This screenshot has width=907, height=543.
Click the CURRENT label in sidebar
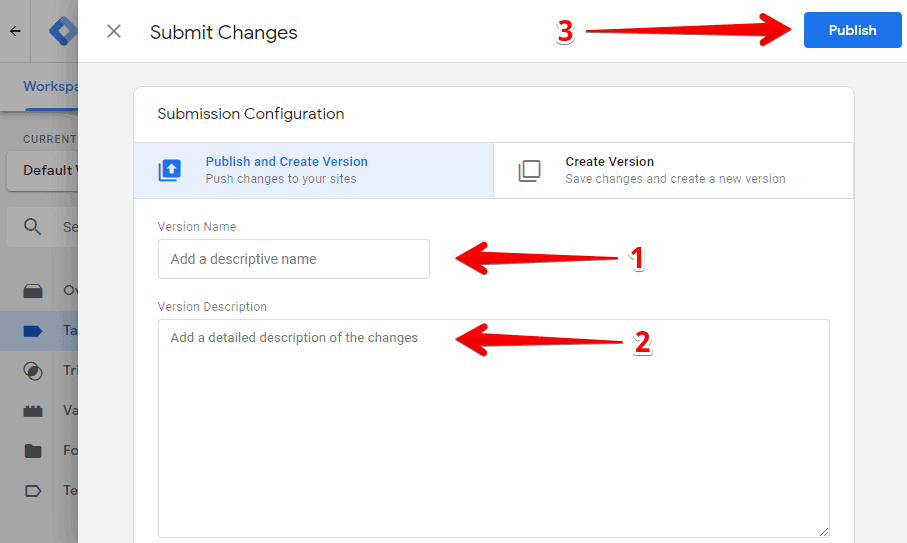click(50, 139)
